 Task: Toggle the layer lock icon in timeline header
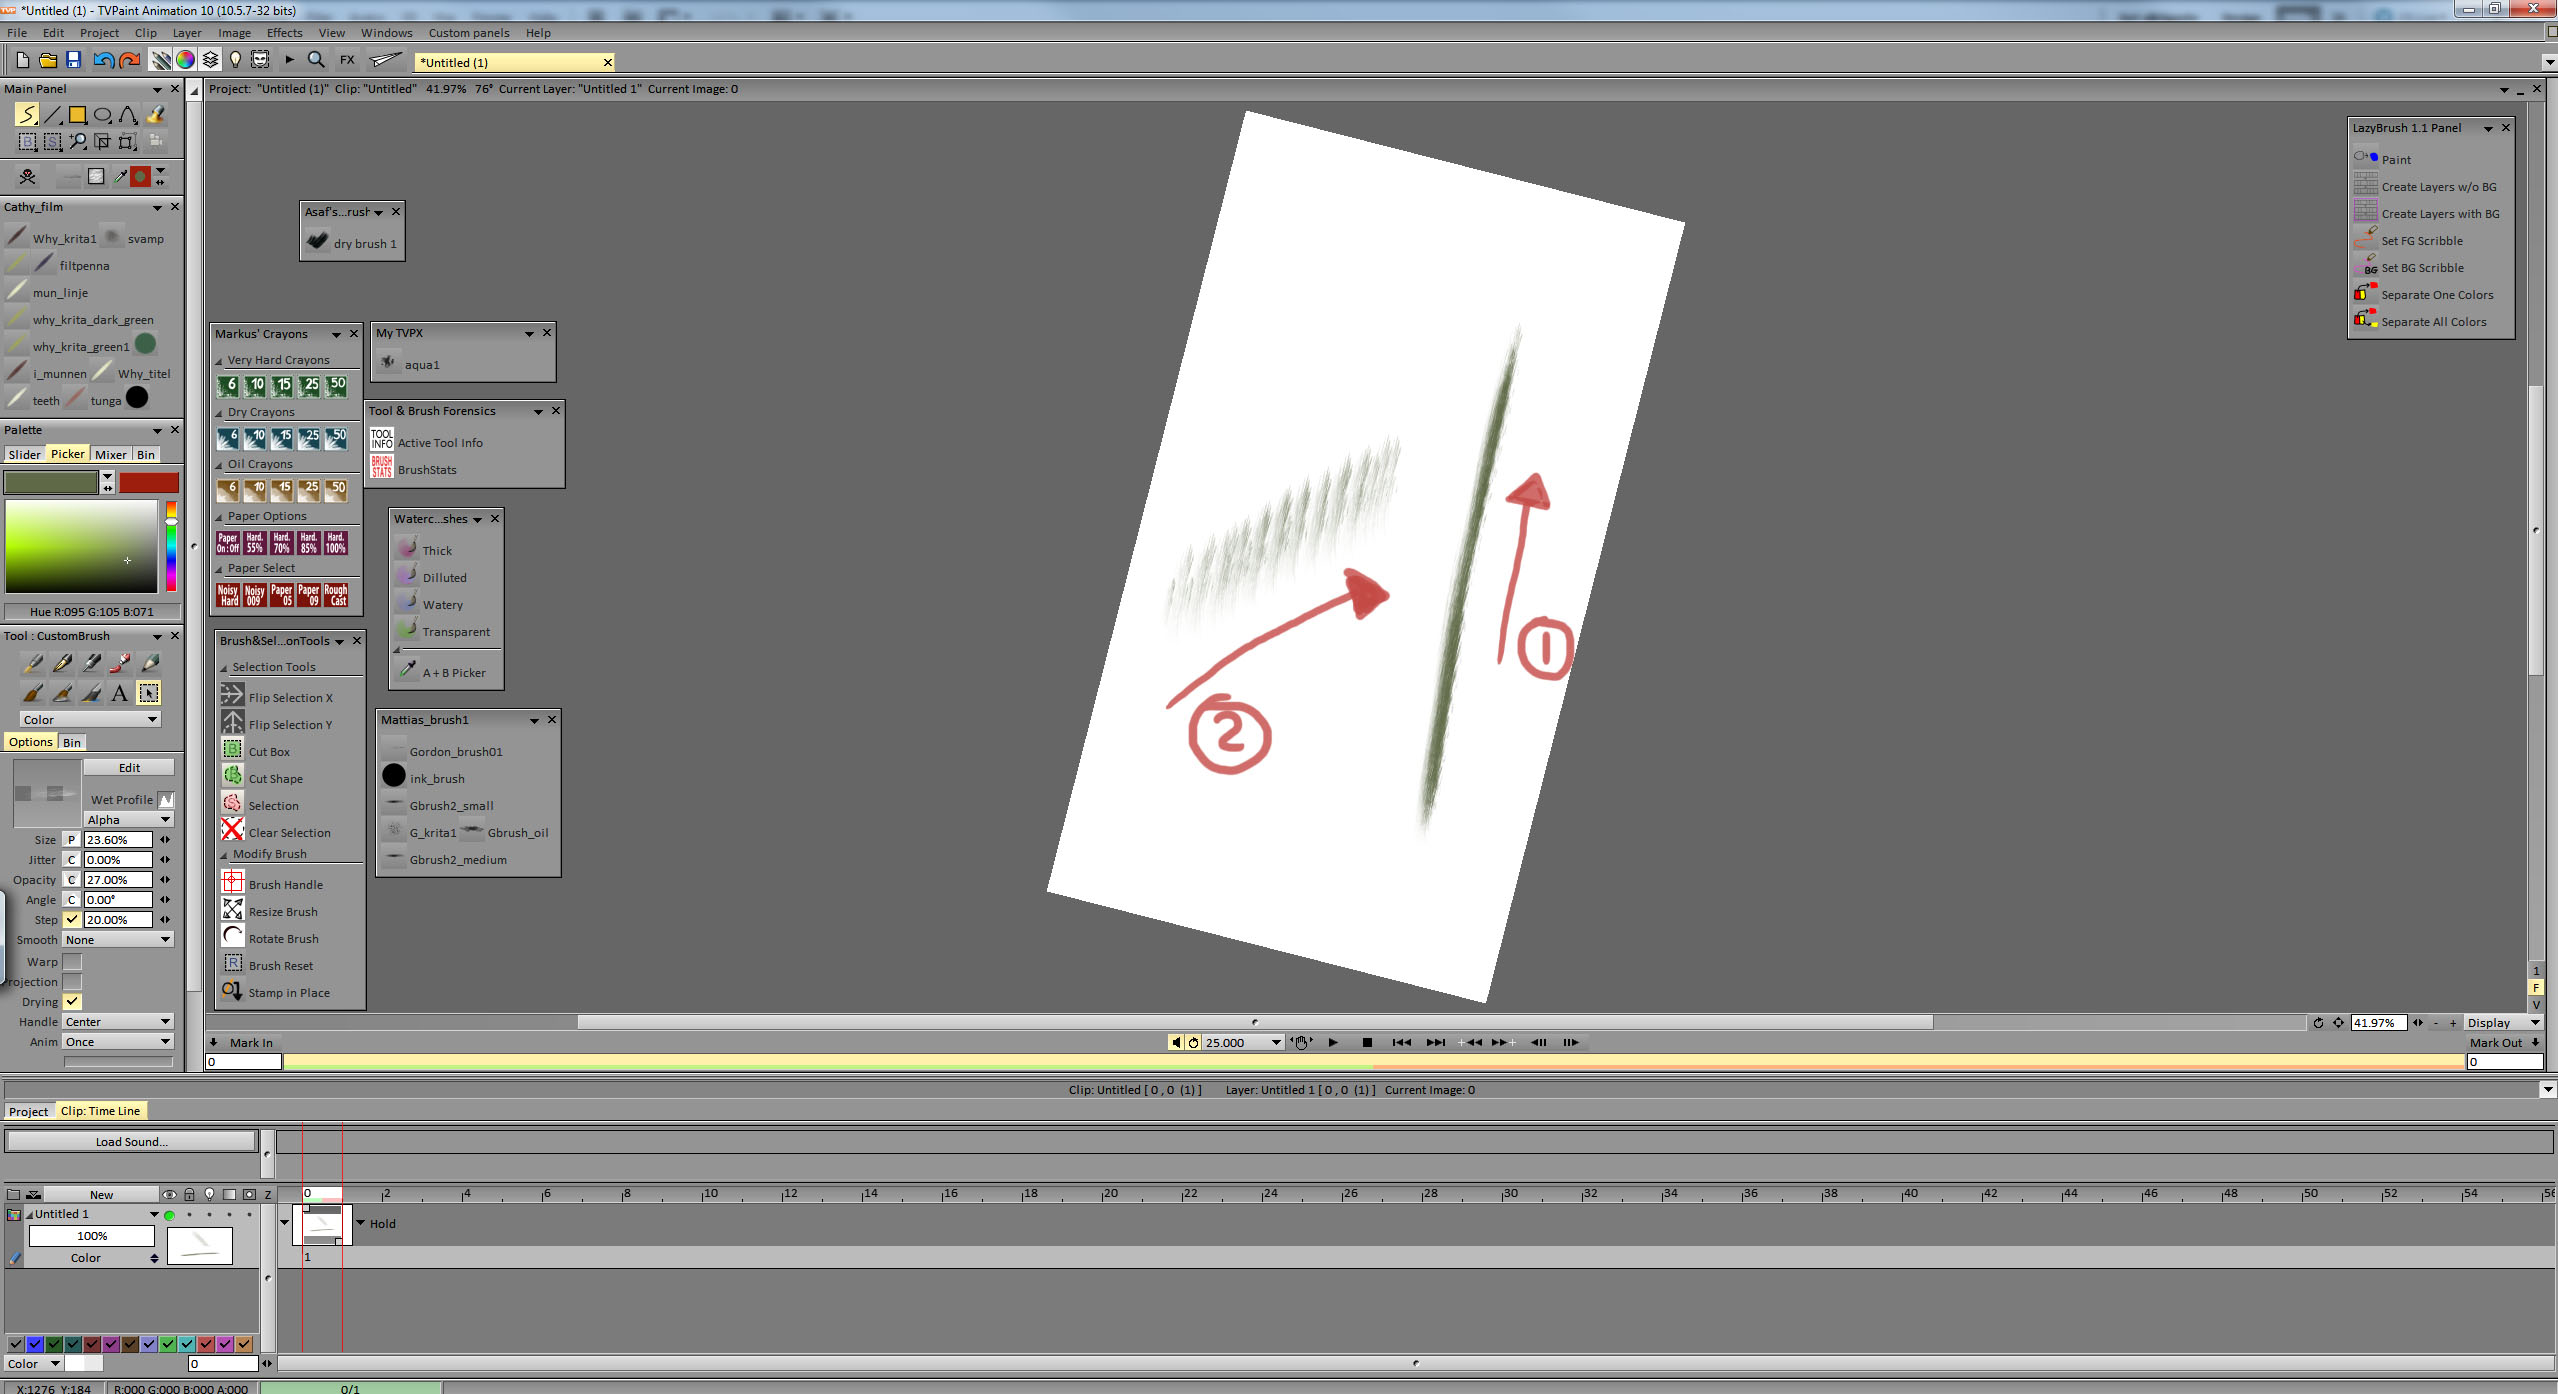click(x=189, y=1195)
